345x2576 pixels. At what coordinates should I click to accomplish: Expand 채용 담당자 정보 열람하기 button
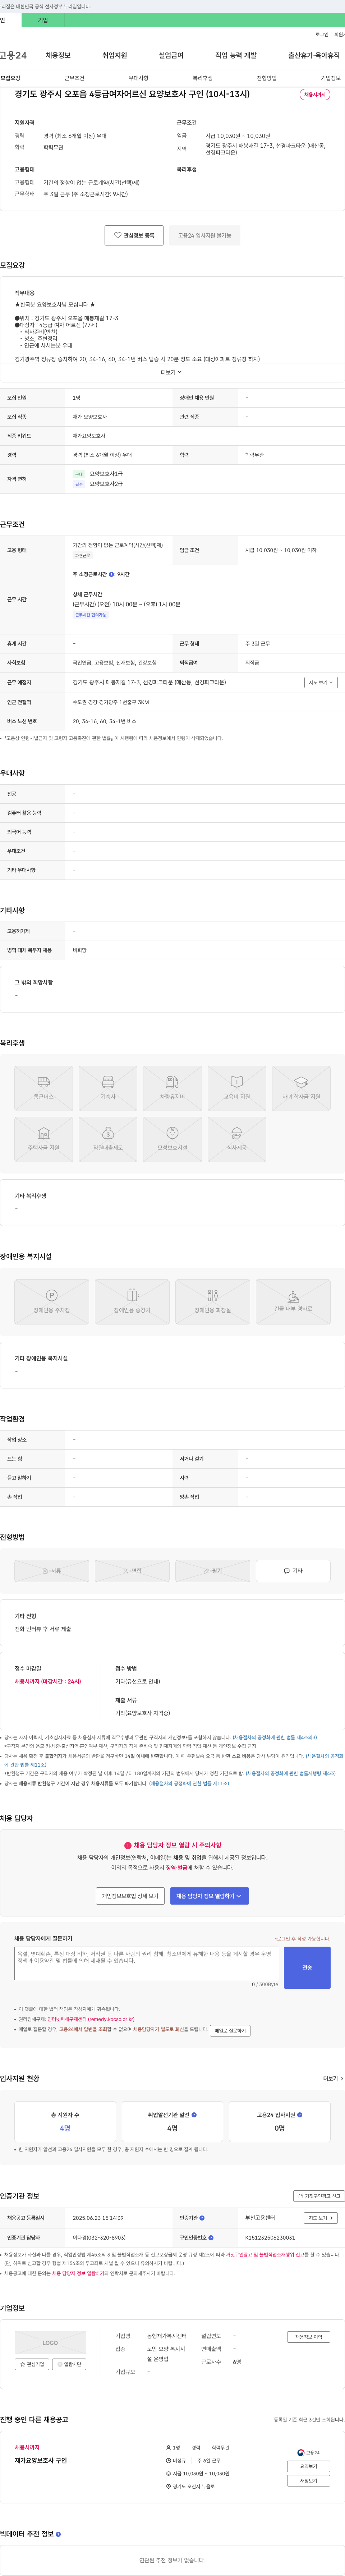(x=209, y=1896)
